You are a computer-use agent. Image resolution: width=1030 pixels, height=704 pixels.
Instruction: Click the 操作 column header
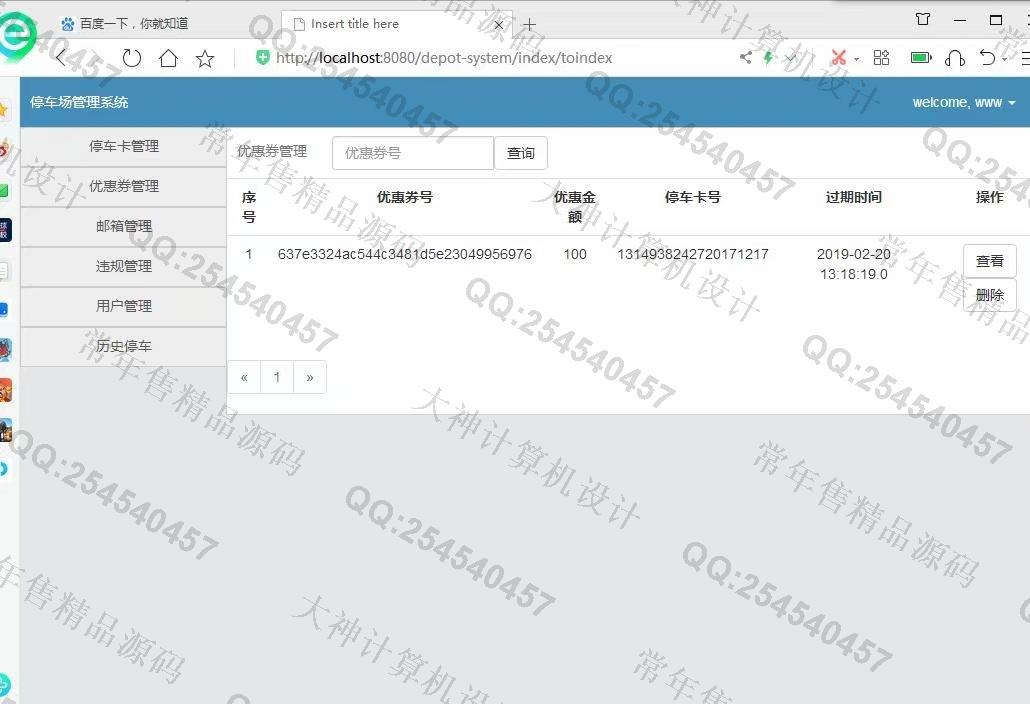(989, 197)
